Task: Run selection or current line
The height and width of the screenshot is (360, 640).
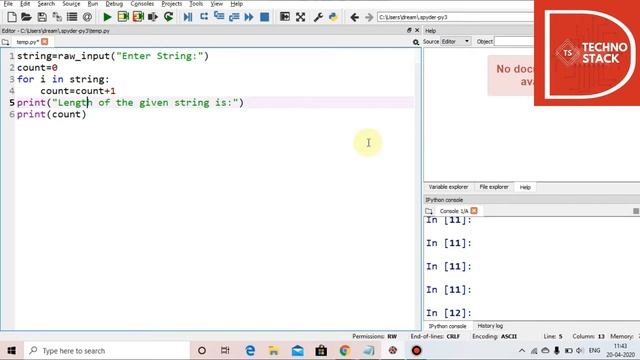Action: 153,17
